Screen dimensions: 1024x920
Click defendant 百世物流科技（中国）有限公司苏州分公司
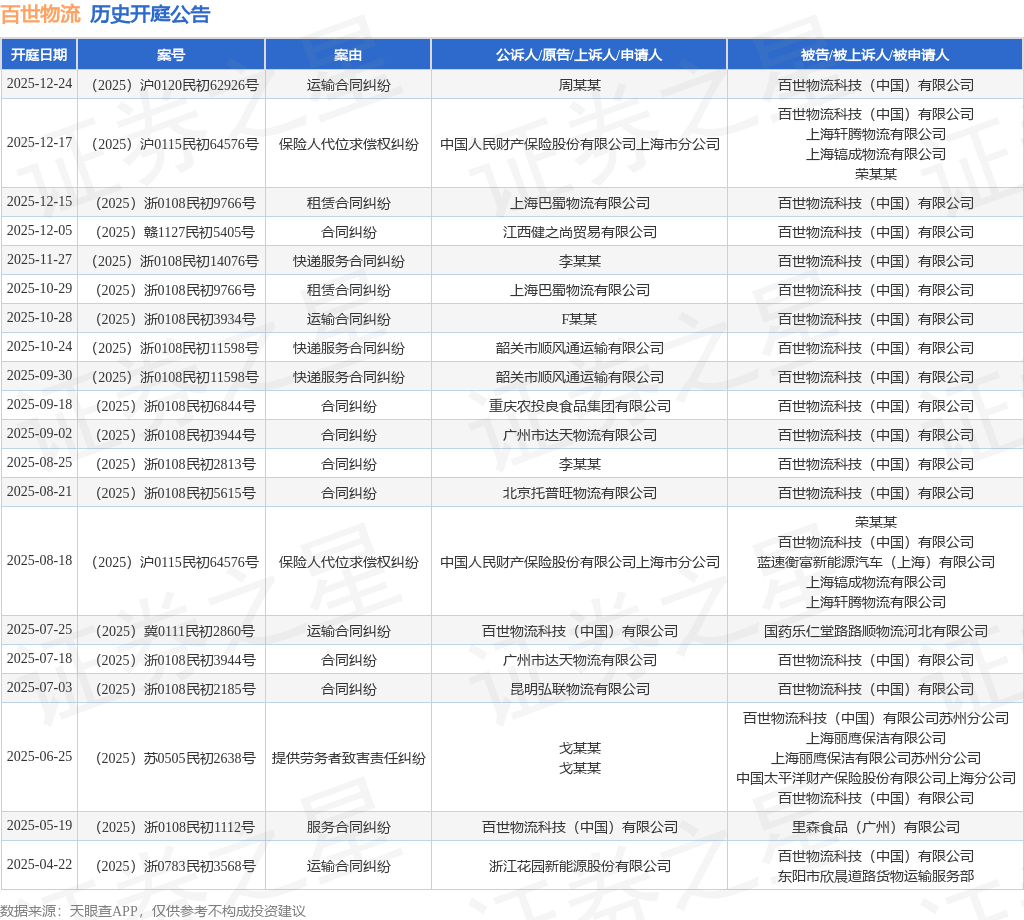[875, 718]
